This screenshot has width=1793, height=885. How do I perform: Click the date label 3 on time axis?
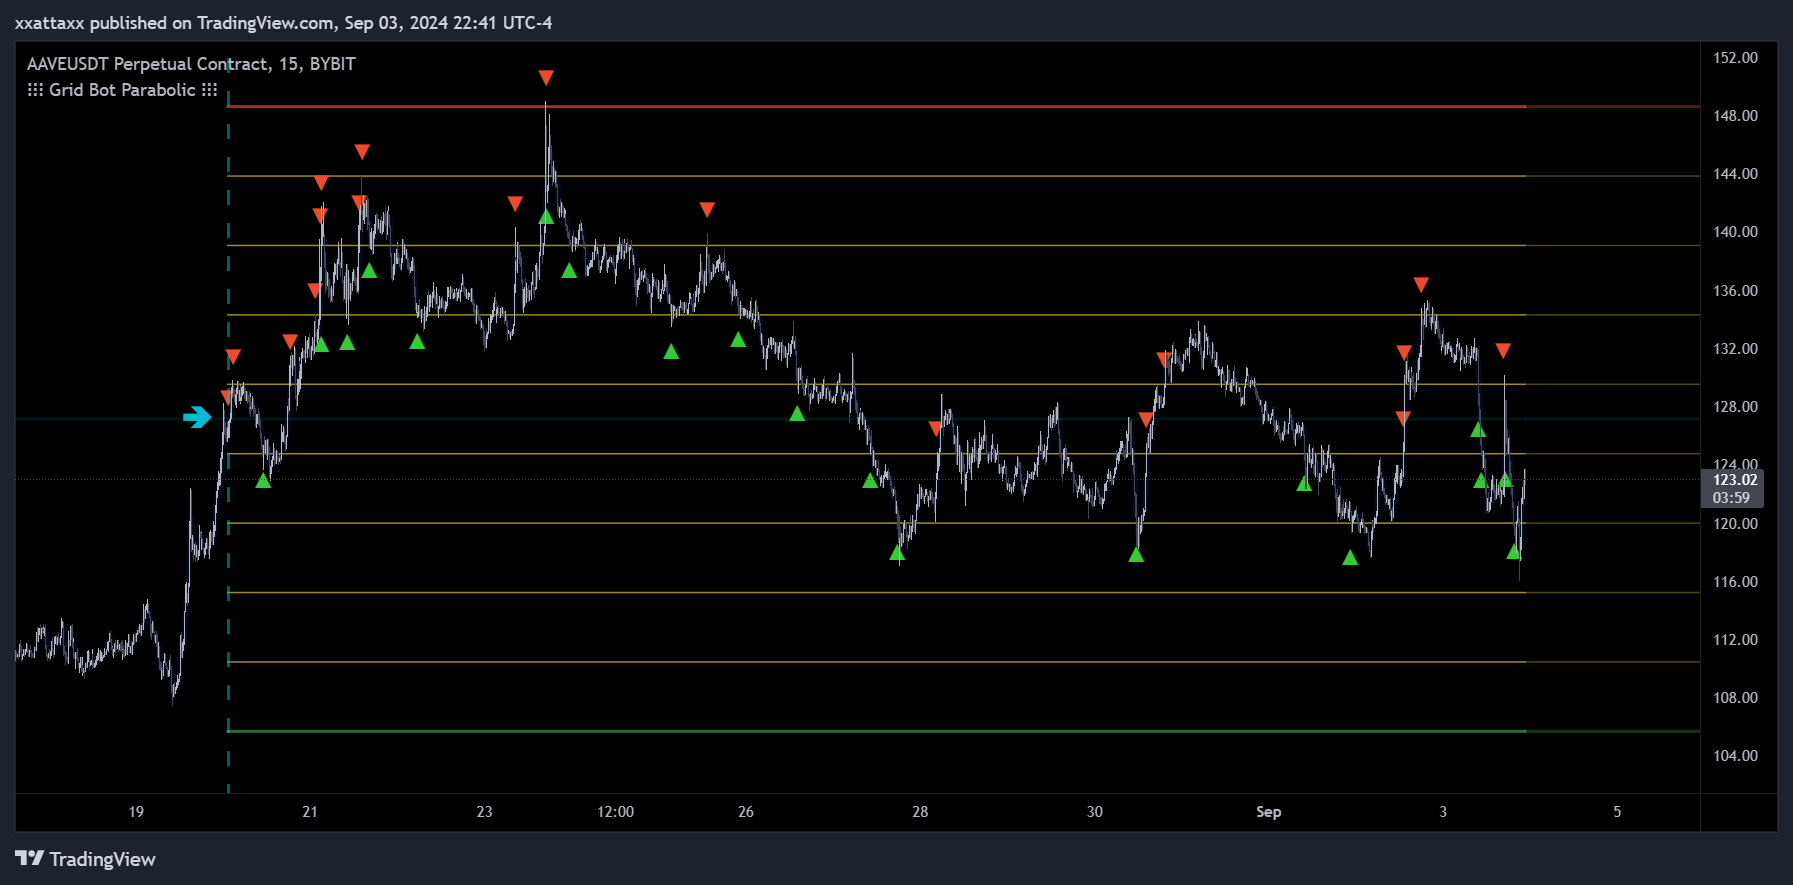point(1443,812)
